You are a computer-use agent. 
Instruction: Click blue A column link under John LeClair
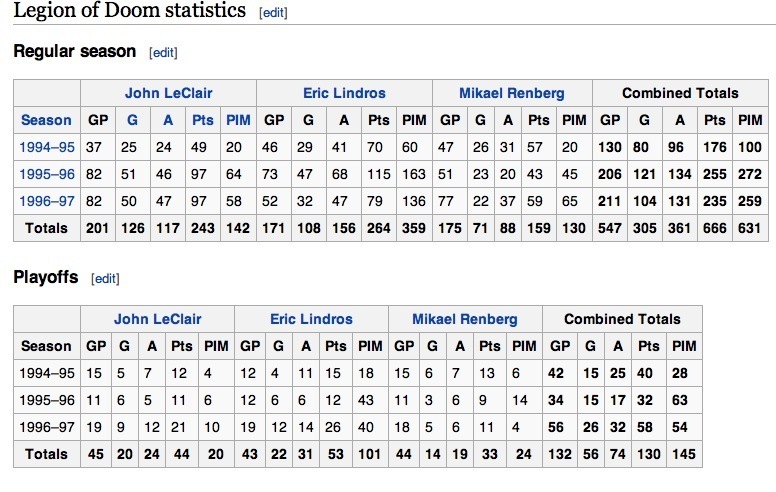click(164, 120)
